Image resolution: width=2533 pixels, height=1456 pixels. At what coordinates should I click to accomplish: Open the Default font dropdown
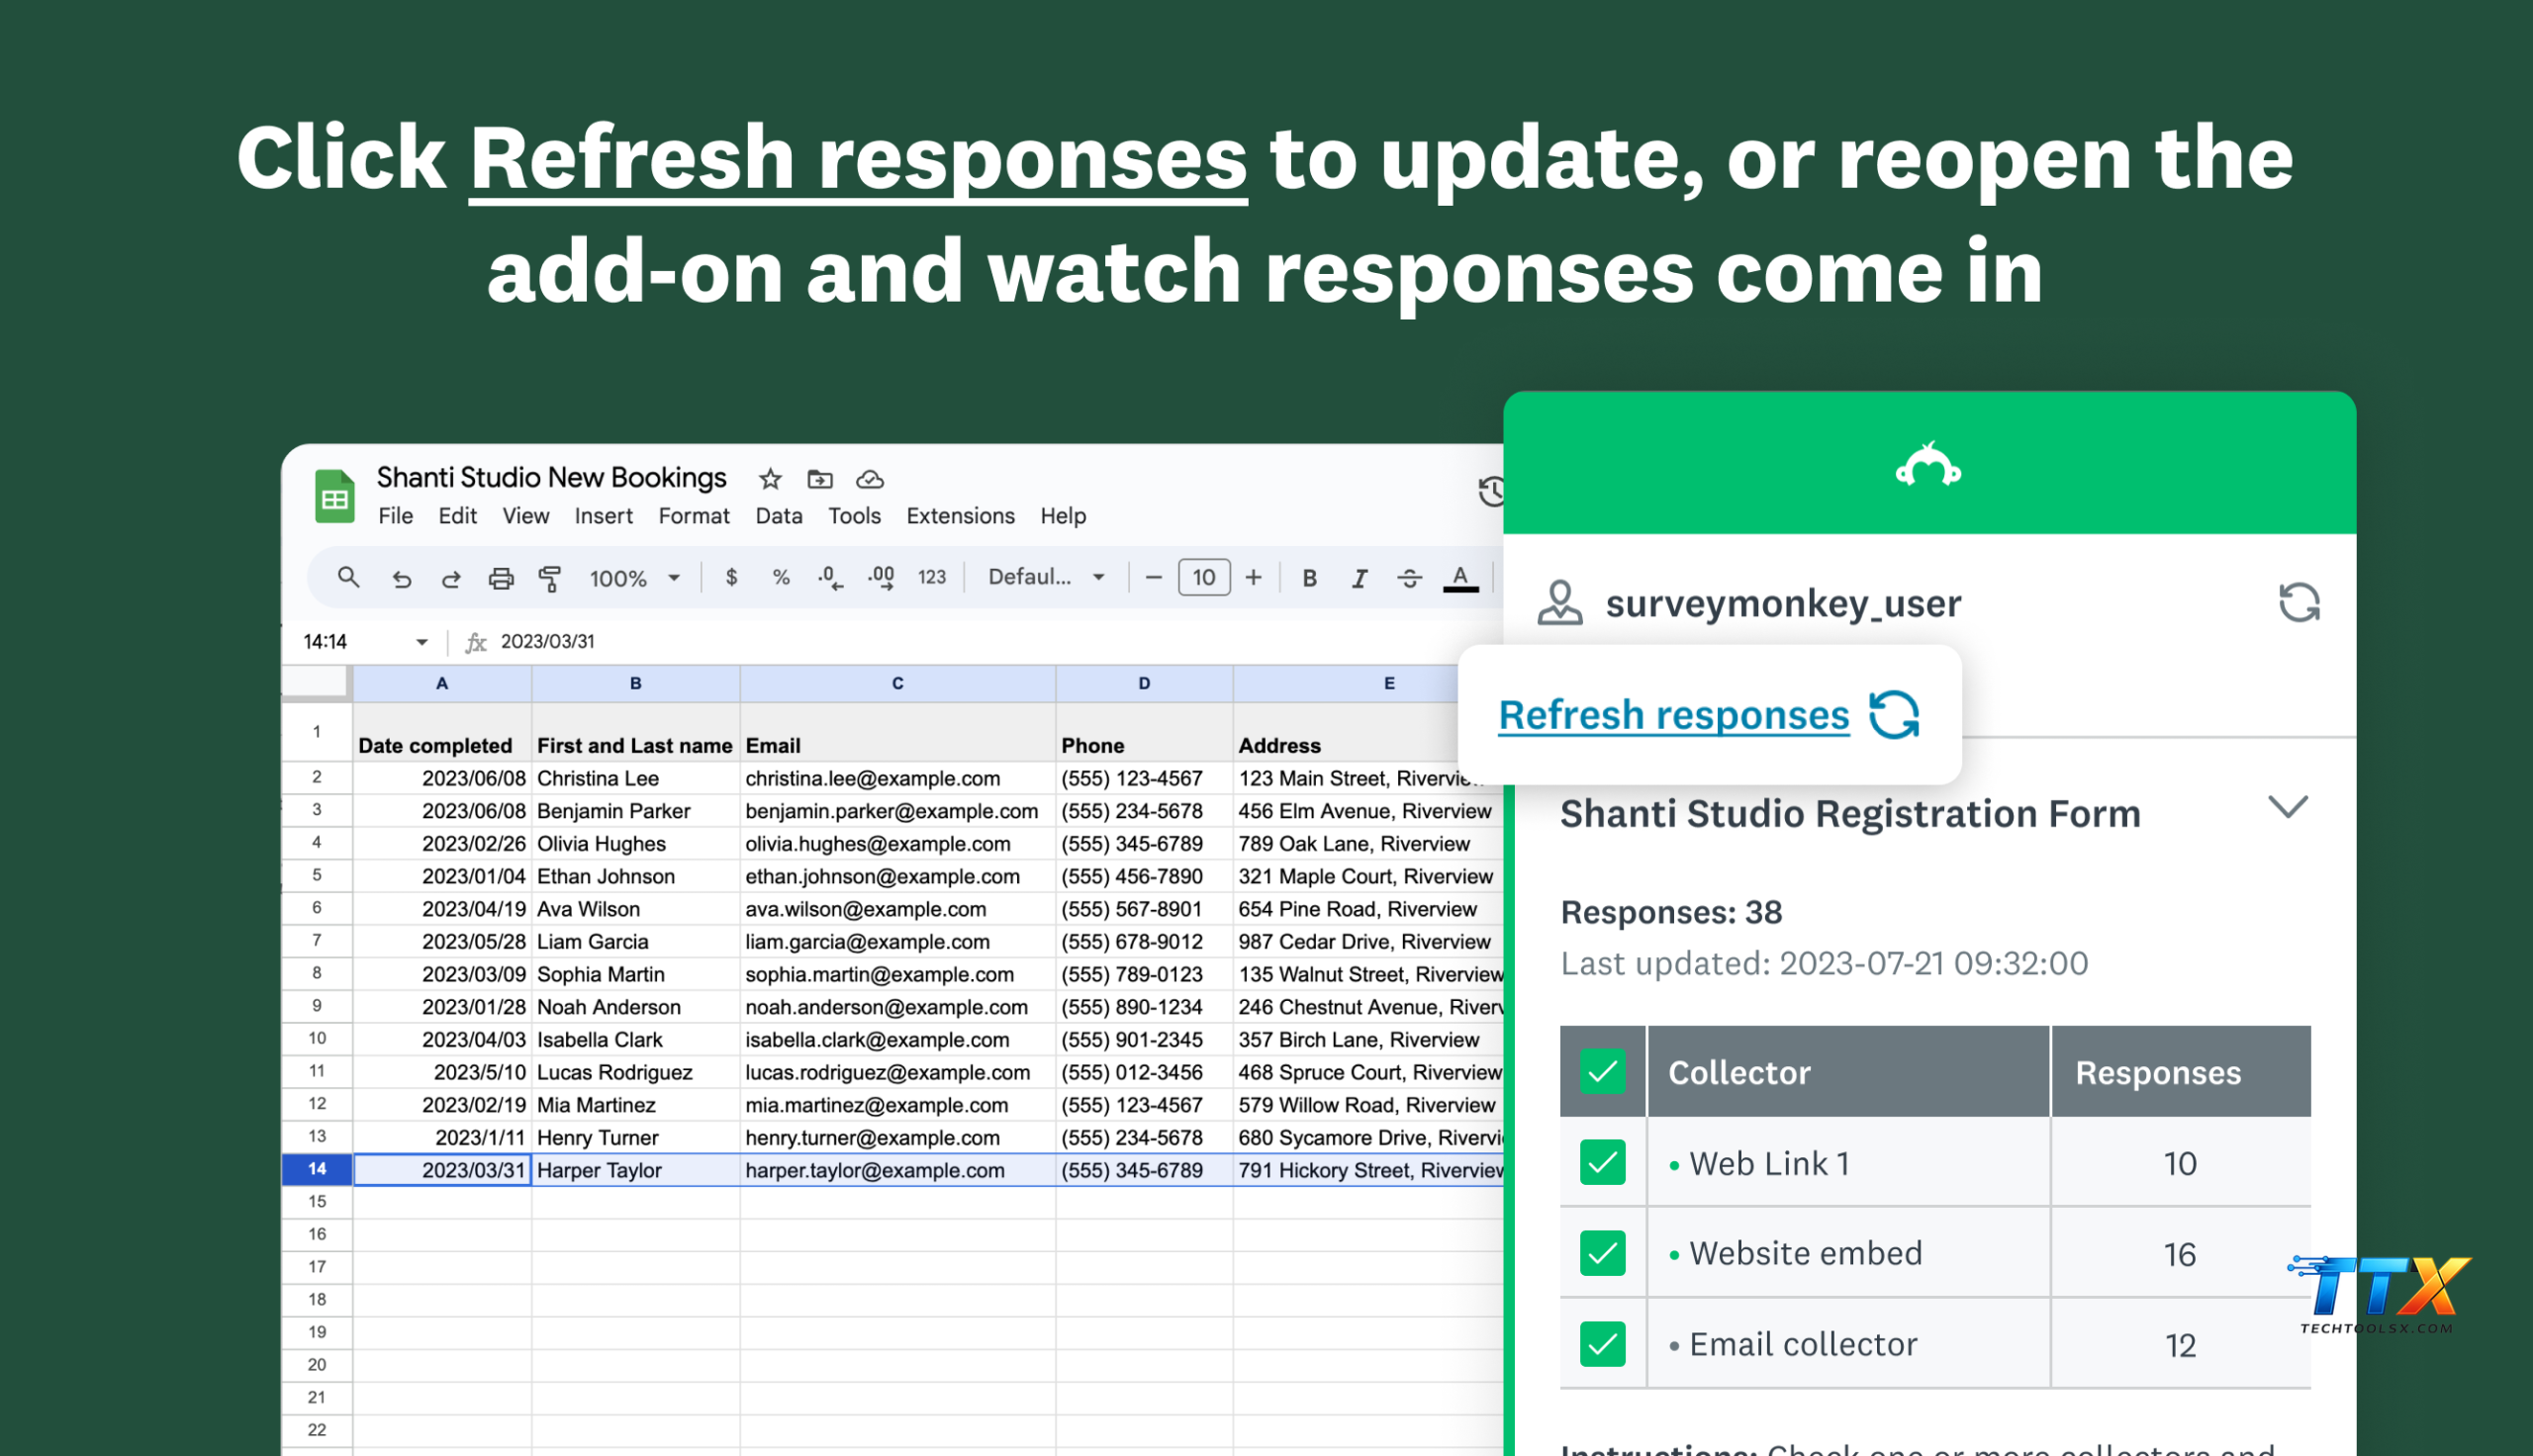click(x=1046, y=577)
